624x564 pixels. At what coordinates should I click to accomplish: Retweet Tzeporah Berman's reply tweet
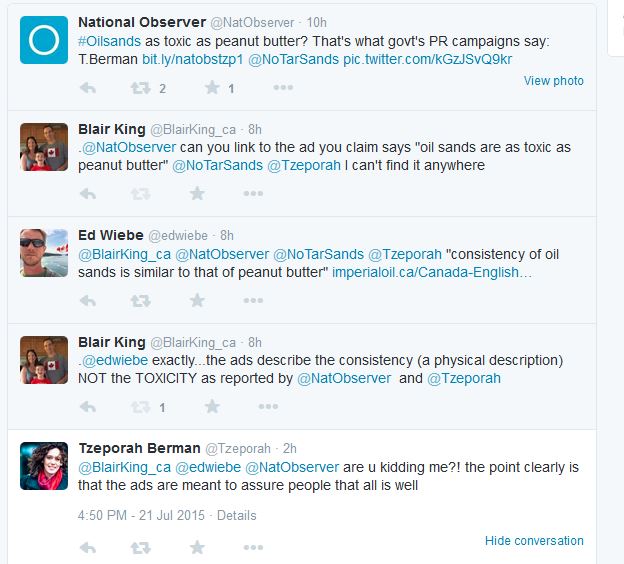[x=141, y=547]
